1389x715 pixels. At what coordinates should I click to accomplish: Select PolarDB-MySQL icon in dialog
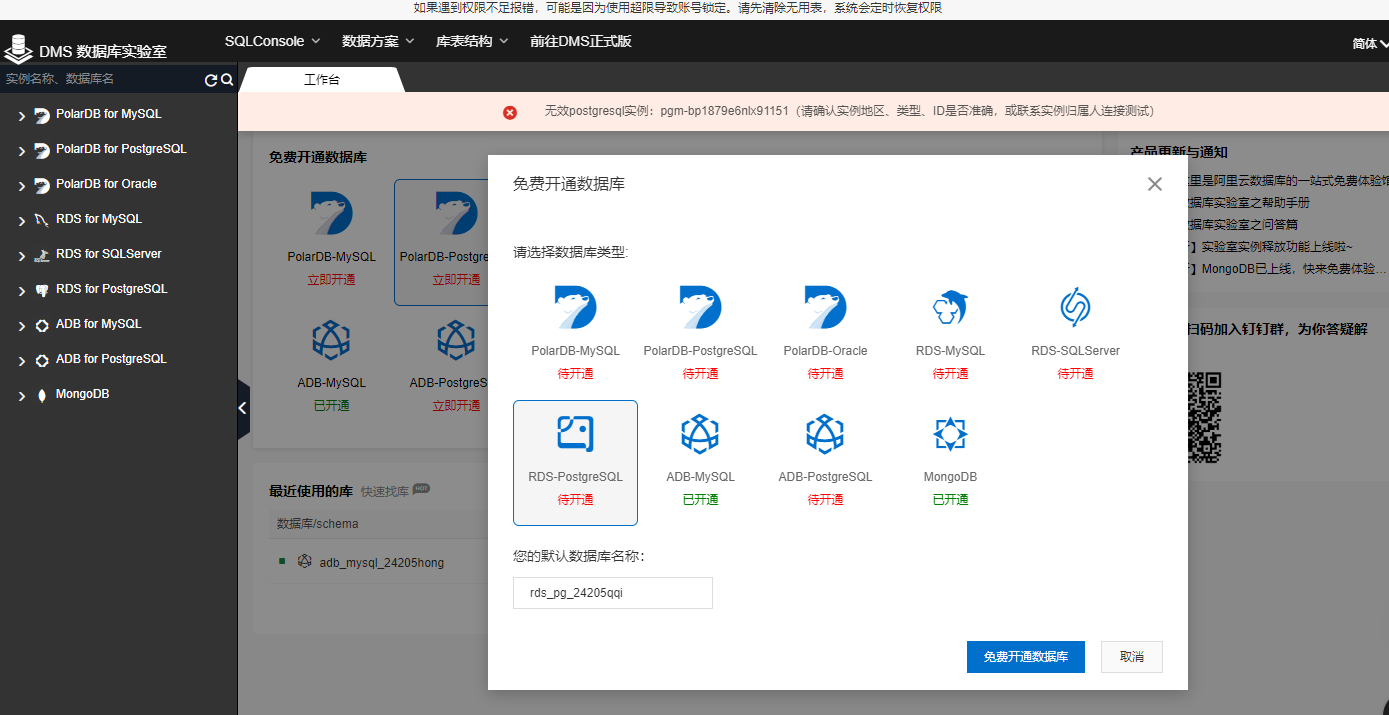pyautogui.click(x=575, y=307)
